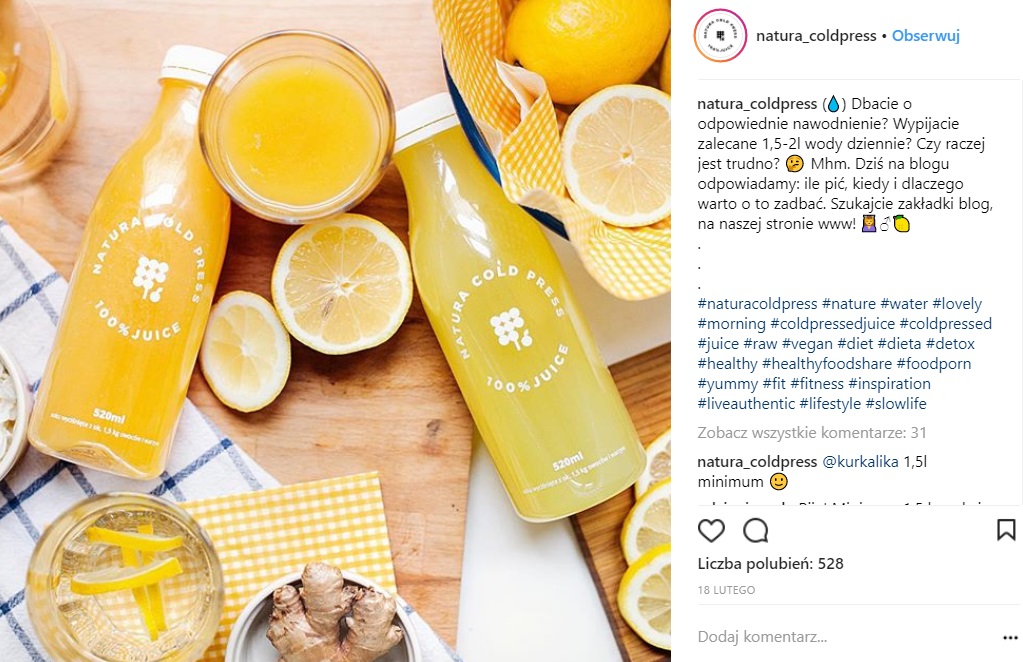Save post with the bookmark icon
The width and height of the screenshot is (1023, 662).
pos(1006,530)
